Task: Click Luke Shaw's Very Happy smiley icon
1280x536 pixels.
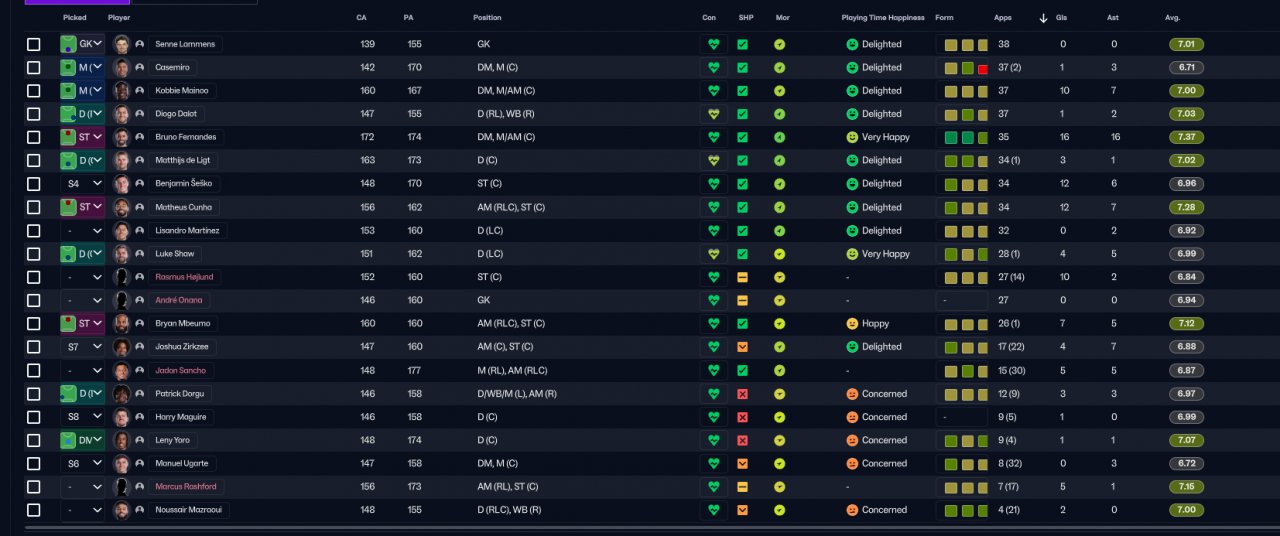Action: tap(852, 254)
